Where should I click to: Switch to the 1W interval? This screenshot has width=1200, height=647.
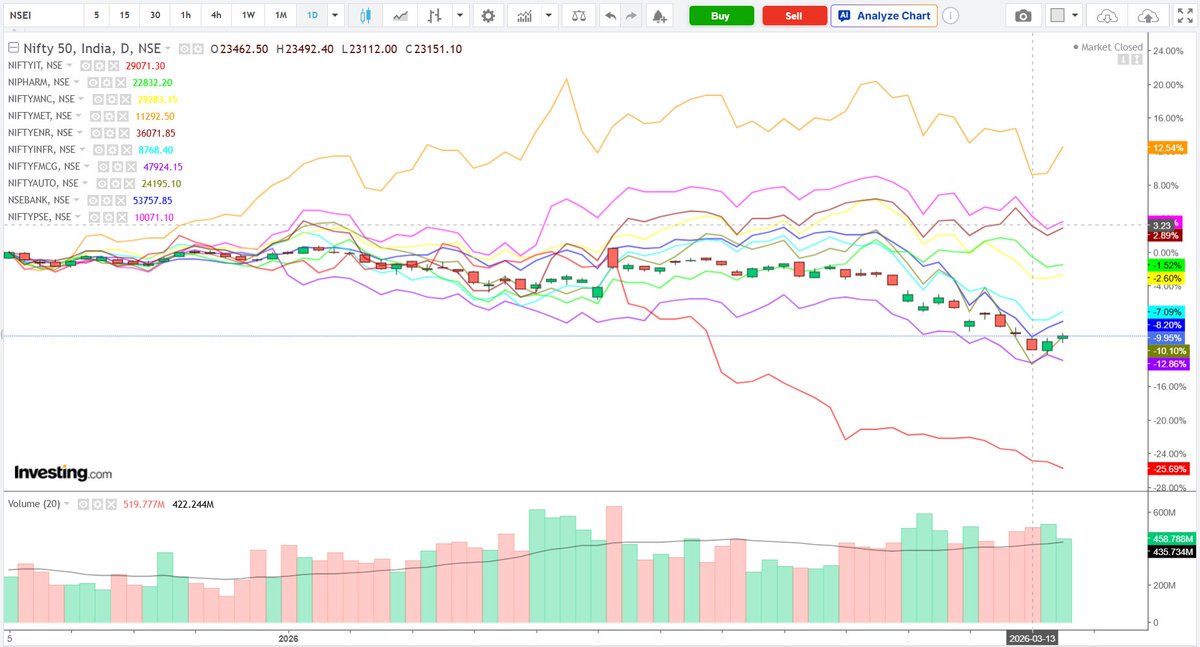pyautogui.click(x=249, y=16)
